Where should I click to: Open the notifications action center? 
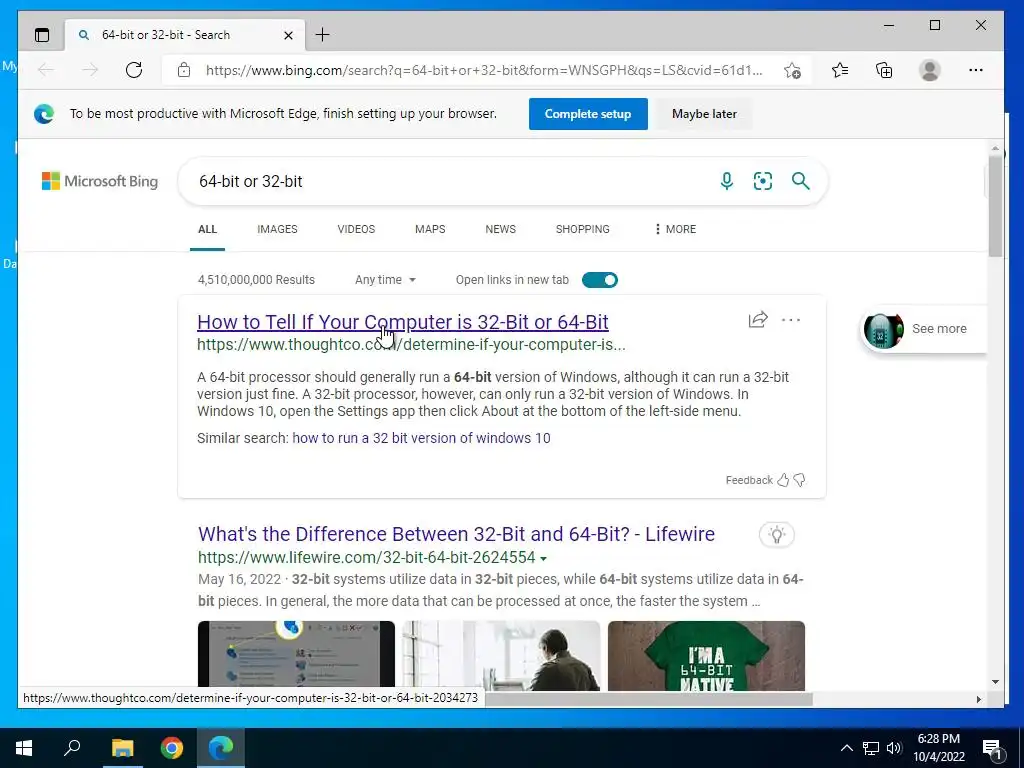(993, 748)
